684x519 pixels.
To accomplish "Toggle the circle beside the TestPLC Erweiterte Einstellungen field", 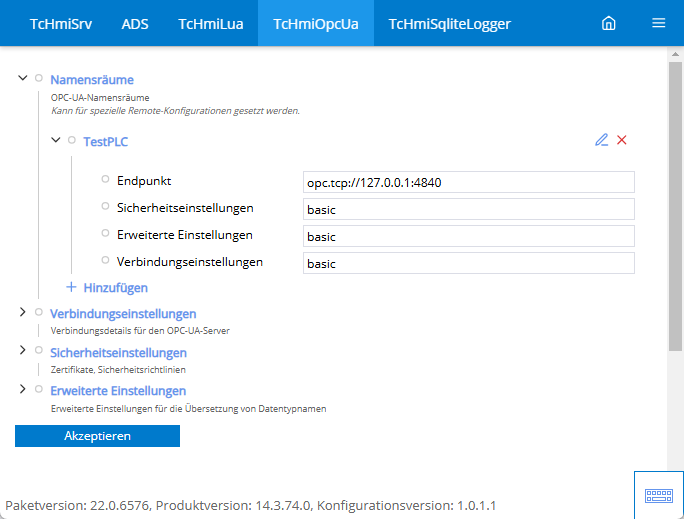I will (x=105, y=233).
